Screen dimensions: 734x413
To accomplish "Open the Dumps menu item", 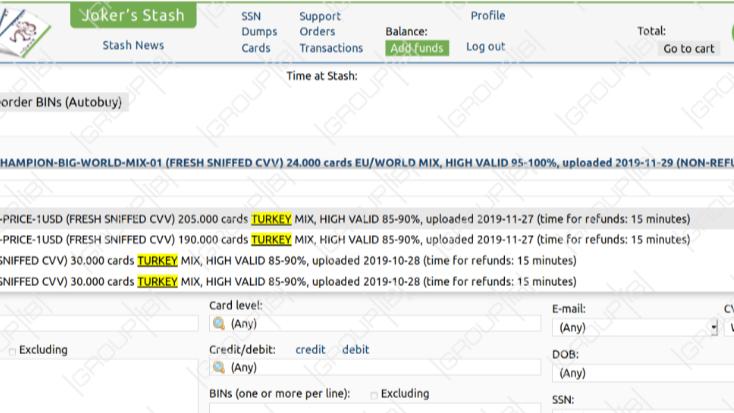I will (x=259, y=32).
